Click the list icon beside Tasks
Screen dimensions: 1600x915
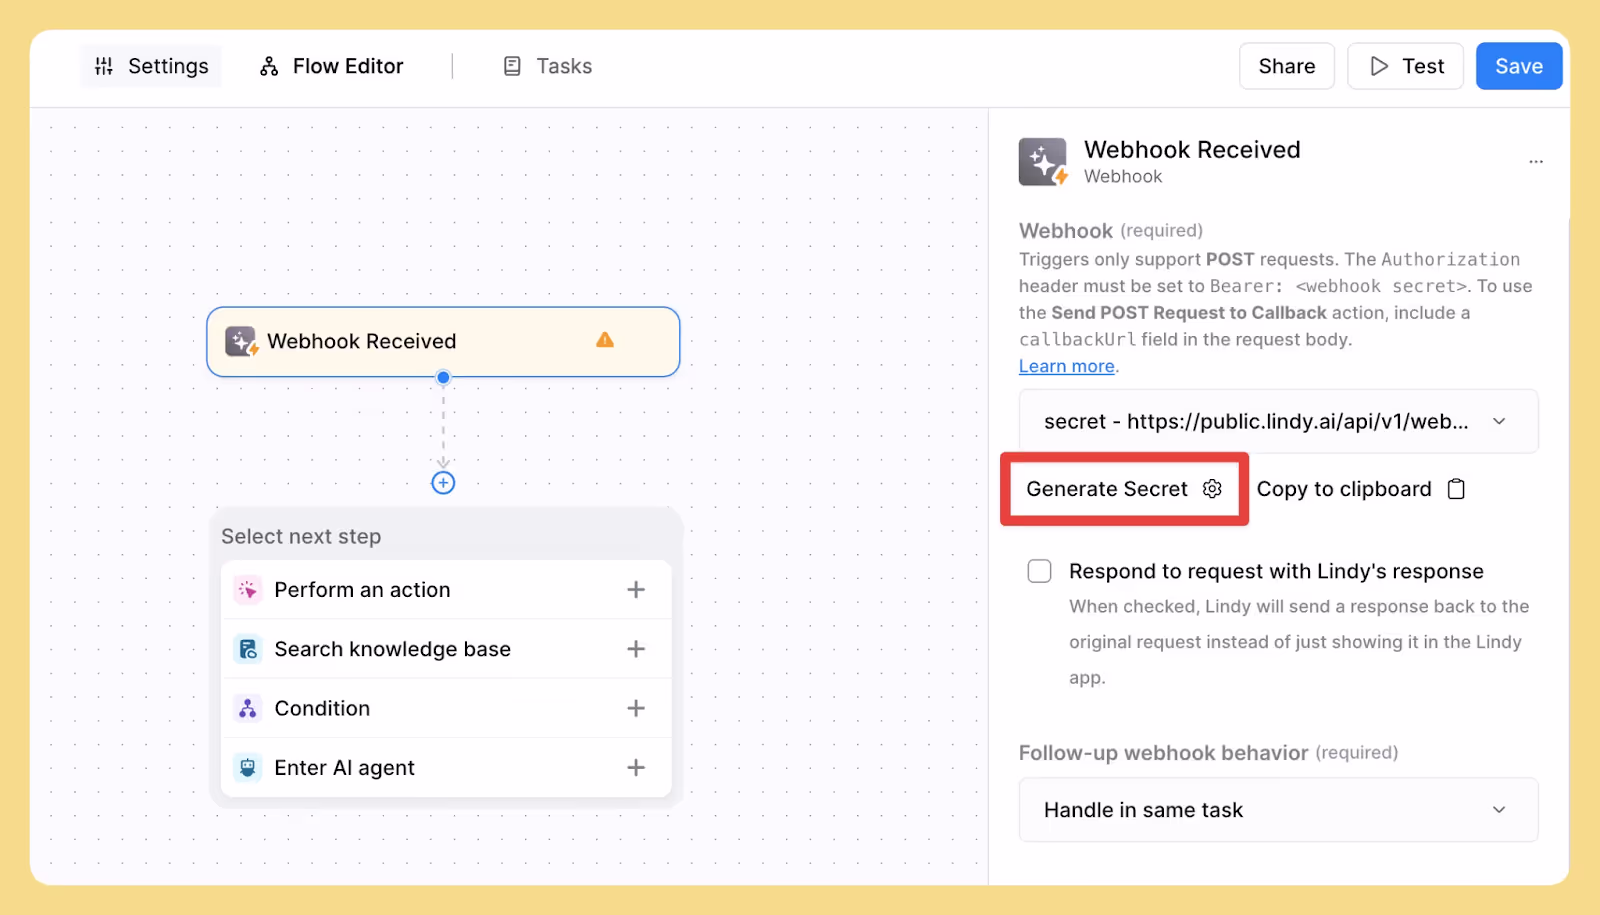coord(512,66)
